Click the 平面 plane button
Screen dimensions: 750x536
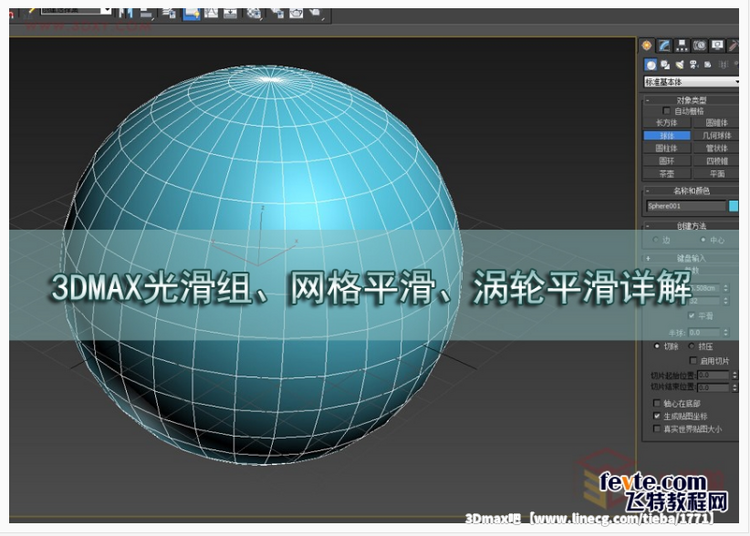point(716,174)
